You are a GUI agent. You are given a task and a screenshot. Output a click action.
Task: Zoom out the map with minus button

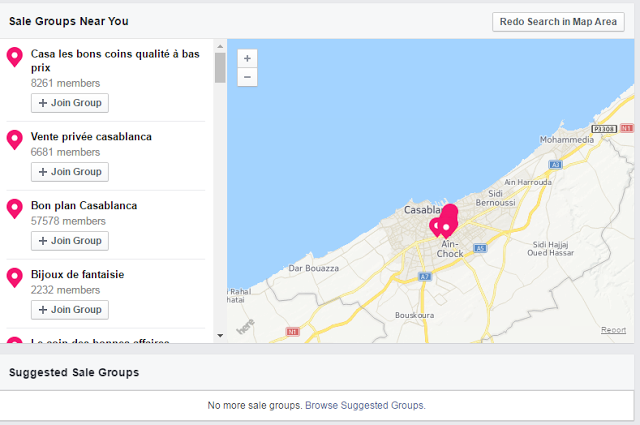247,77
